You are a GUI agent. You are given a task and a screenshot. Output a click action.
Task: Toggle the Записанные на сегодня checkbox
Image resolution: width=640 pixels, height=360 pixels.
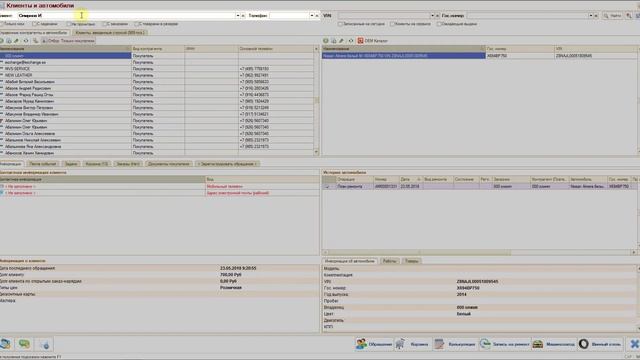point(340,24)
